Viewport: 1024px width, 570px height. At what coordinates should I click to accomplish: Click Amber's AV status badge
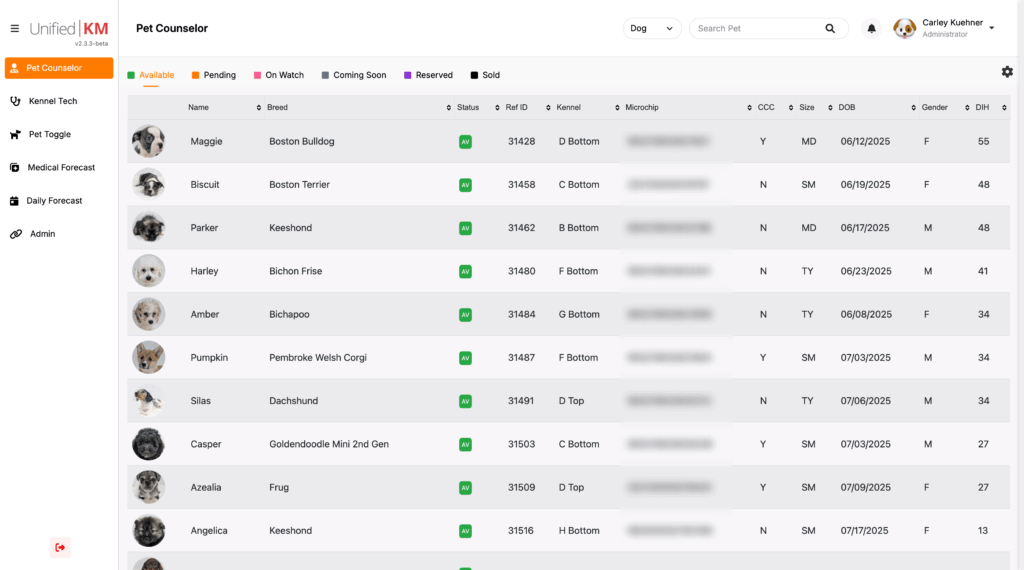coord(465,315)
